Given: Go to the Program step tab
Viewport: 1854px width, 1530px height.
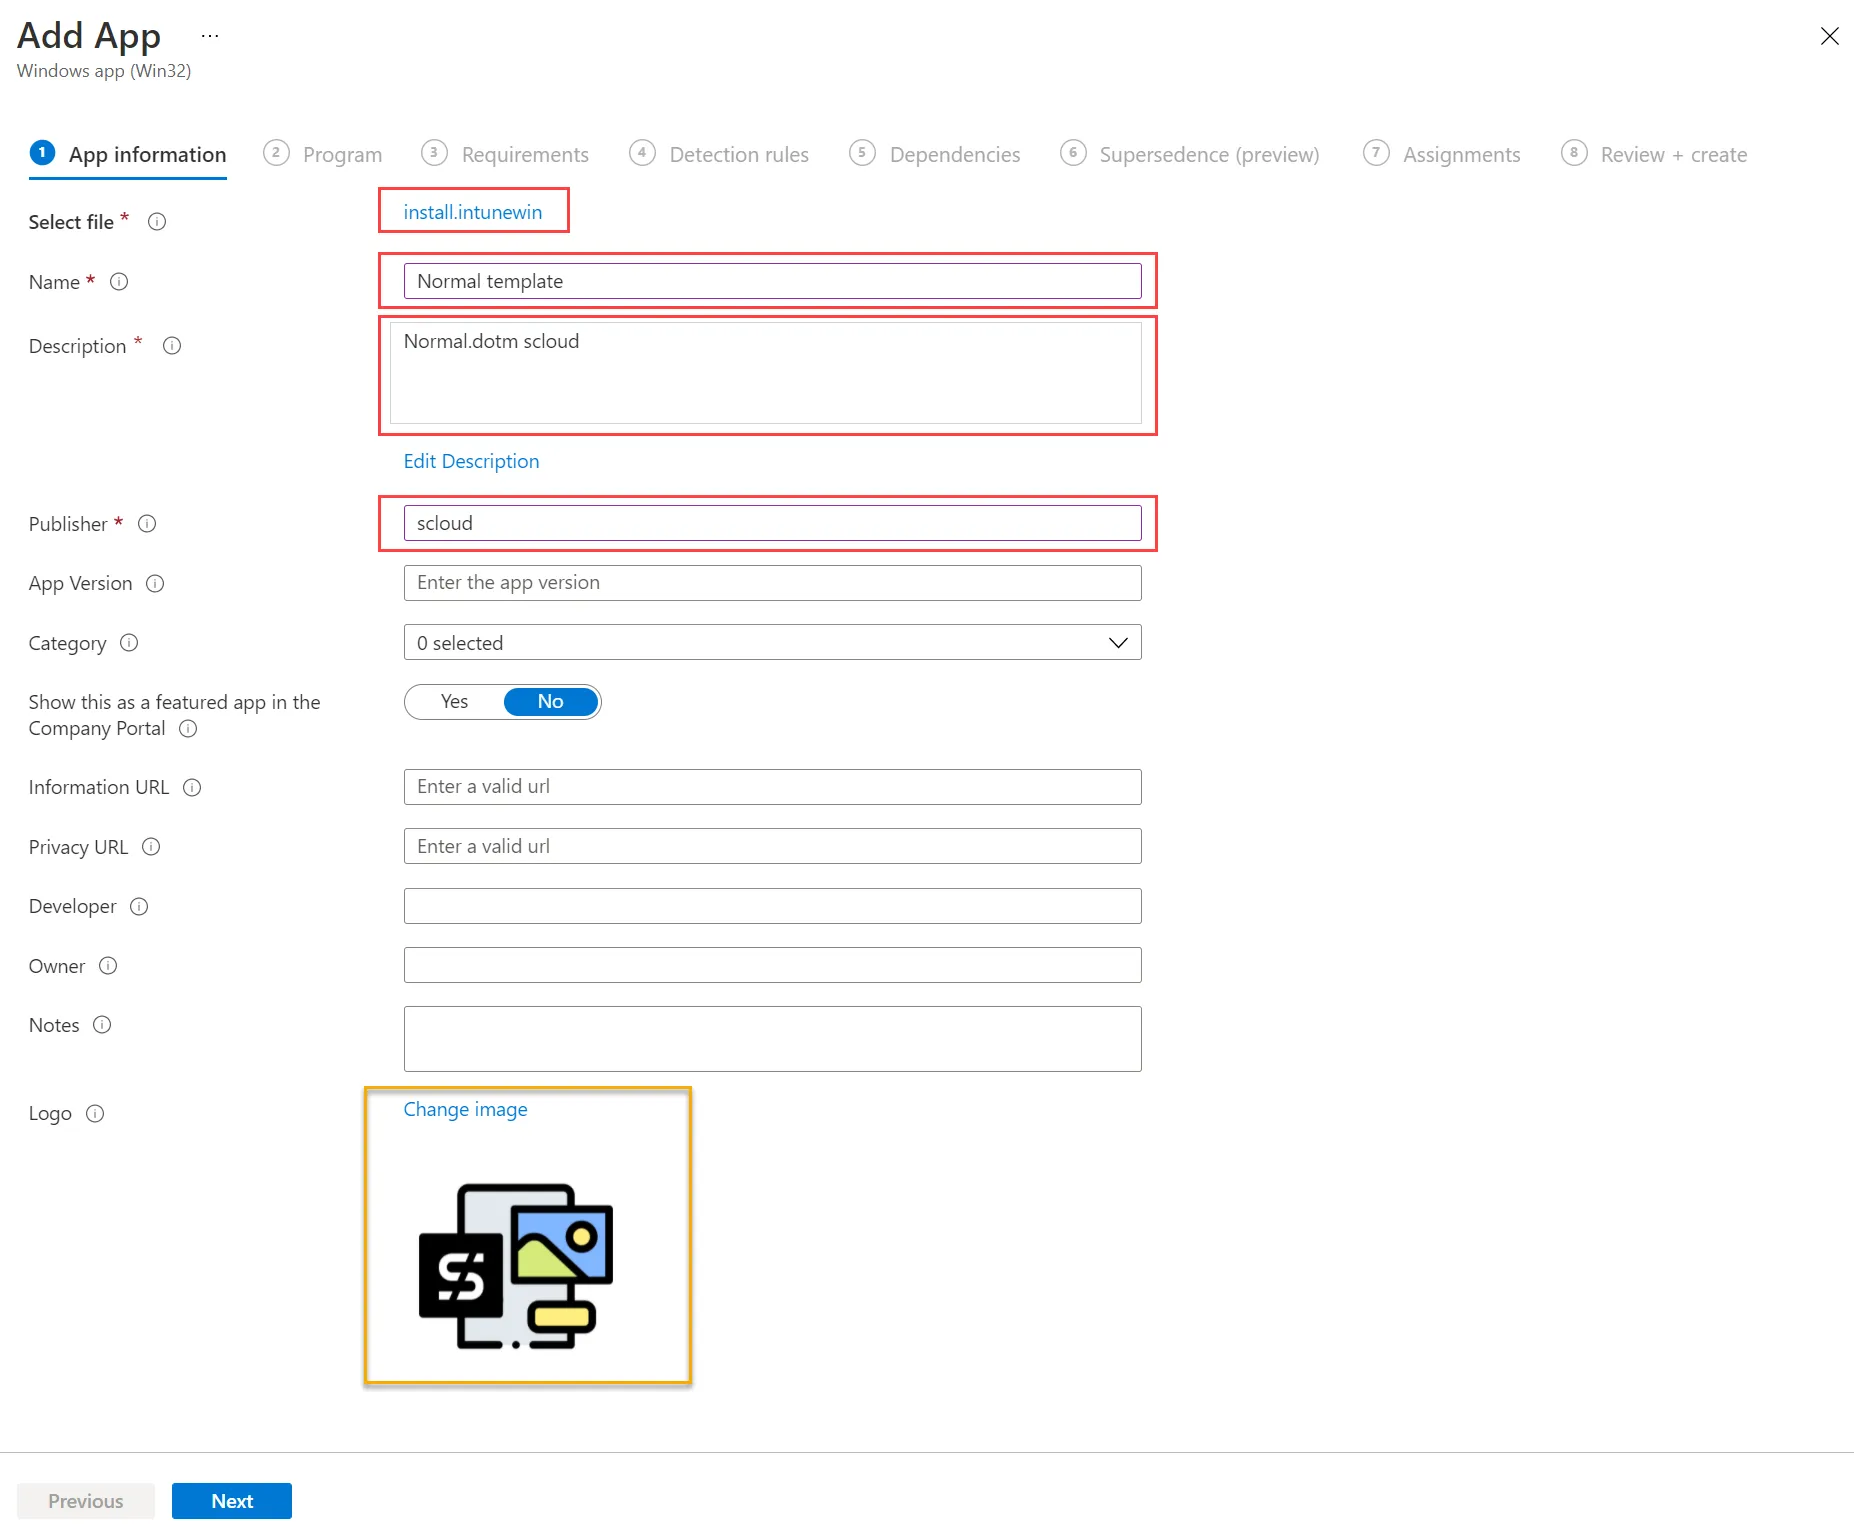Looking at the screenshot, I should pyautogui.click(x=323, y=154).
